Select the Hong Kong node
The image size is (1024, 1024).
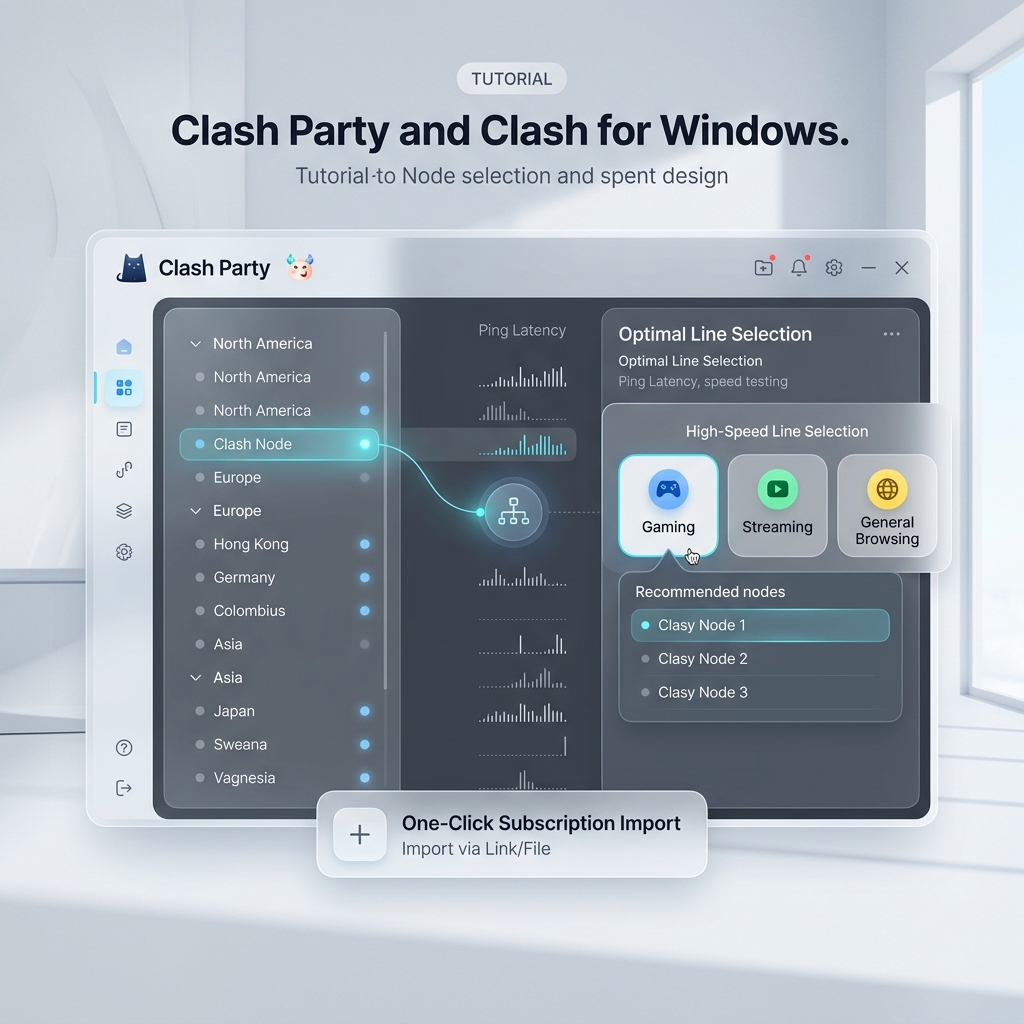click(280, 544)
